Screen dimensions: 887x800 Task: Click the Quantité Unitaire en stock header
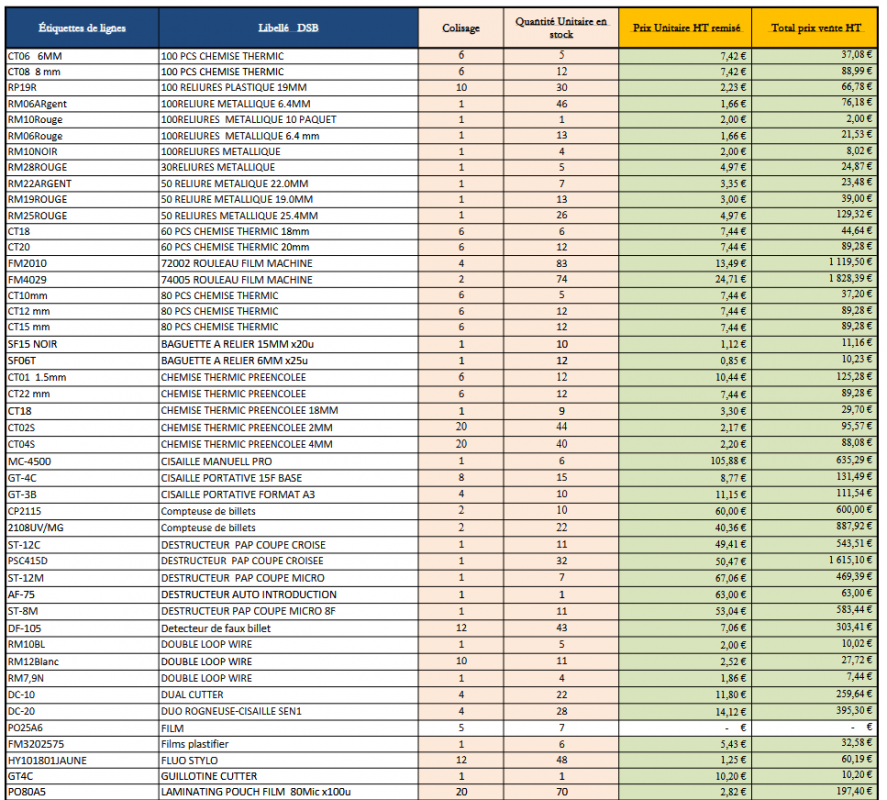coord(561,28)
